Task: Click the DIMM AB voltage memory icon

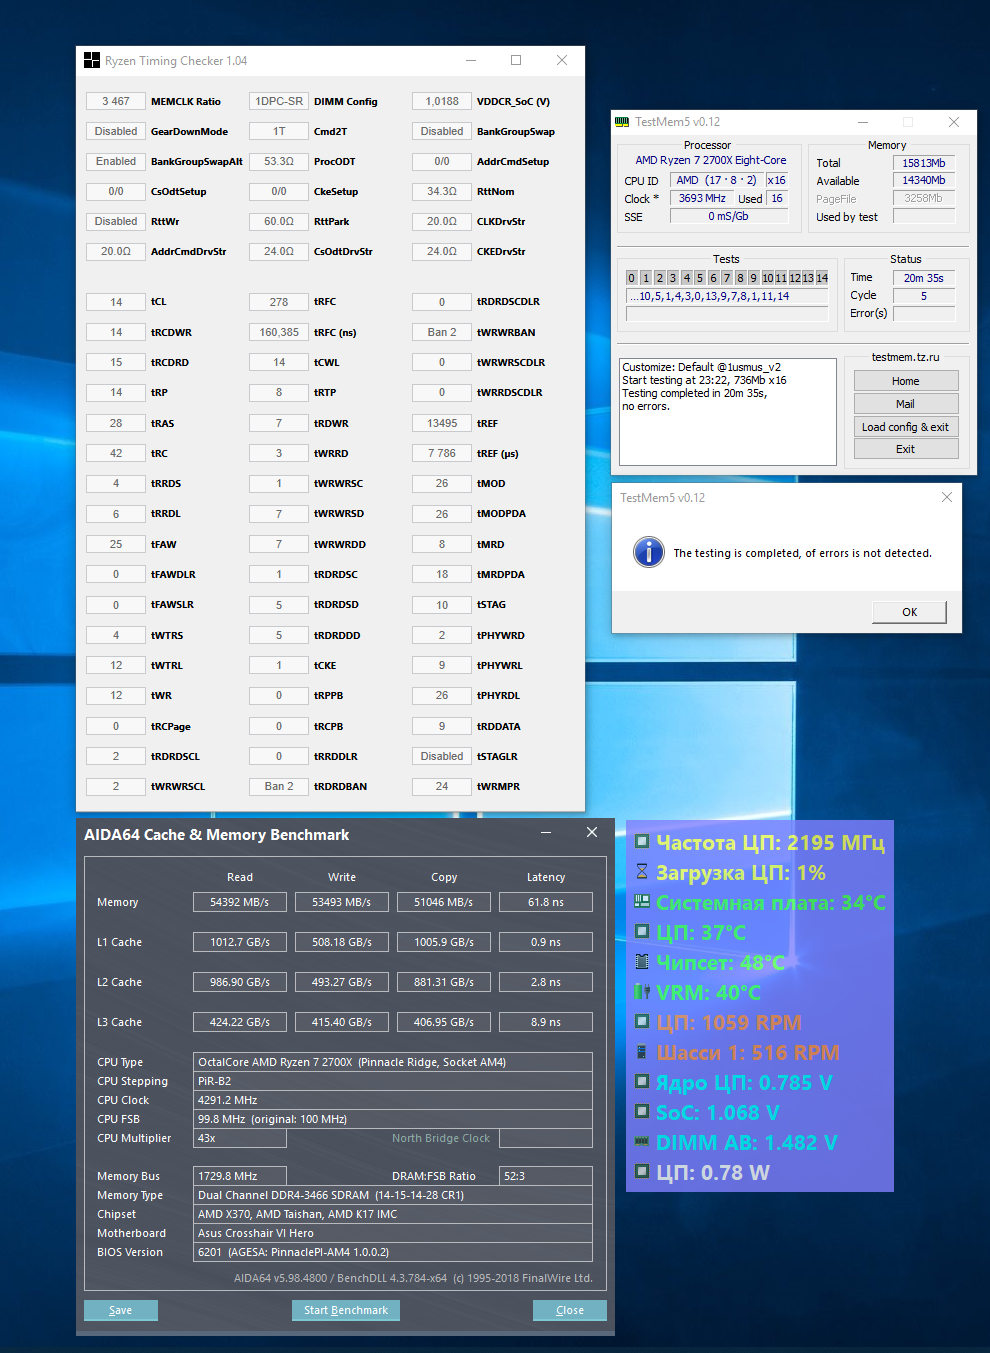Action: pos(642,1141)
